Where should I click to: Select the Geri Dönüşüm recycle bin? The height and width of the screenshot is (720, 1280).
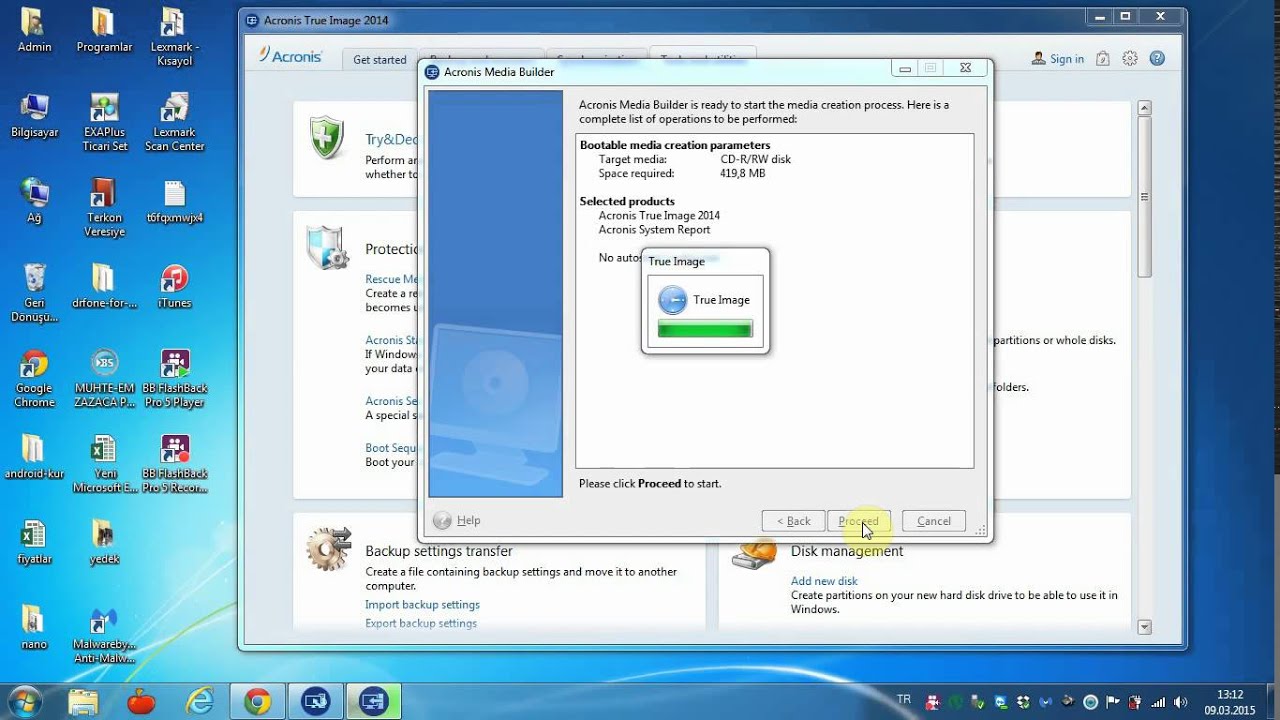click(34, 293)
